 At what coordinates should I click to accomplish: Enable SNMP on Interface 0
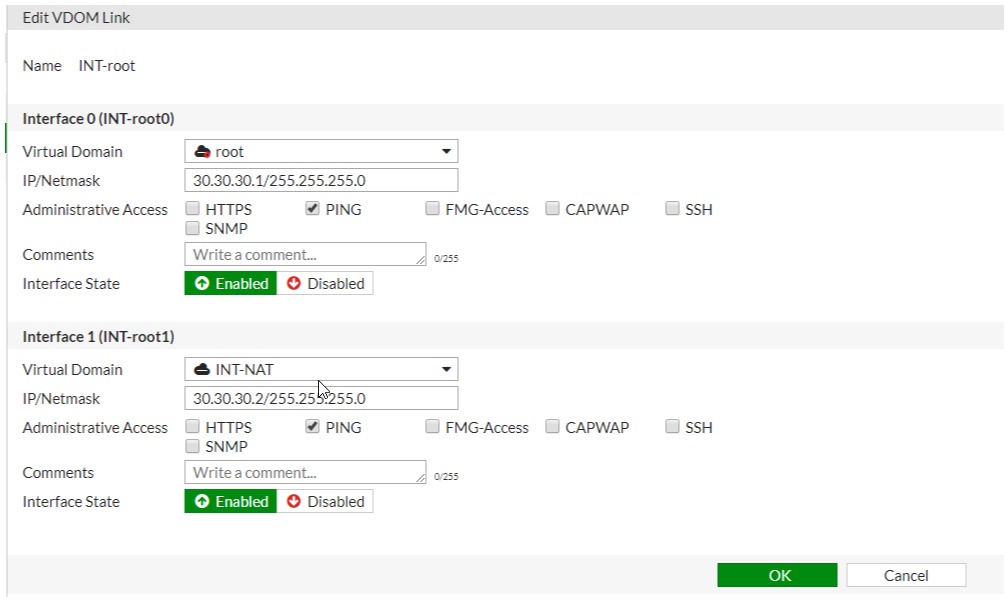pos(192,228)
